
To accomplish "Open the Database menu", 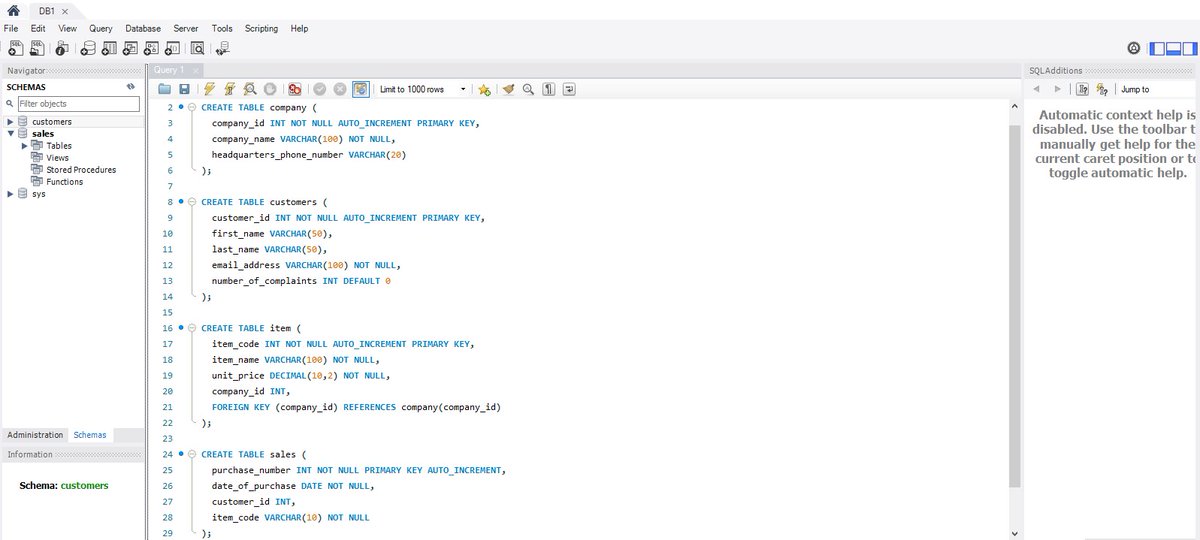I will coord(143,29).
